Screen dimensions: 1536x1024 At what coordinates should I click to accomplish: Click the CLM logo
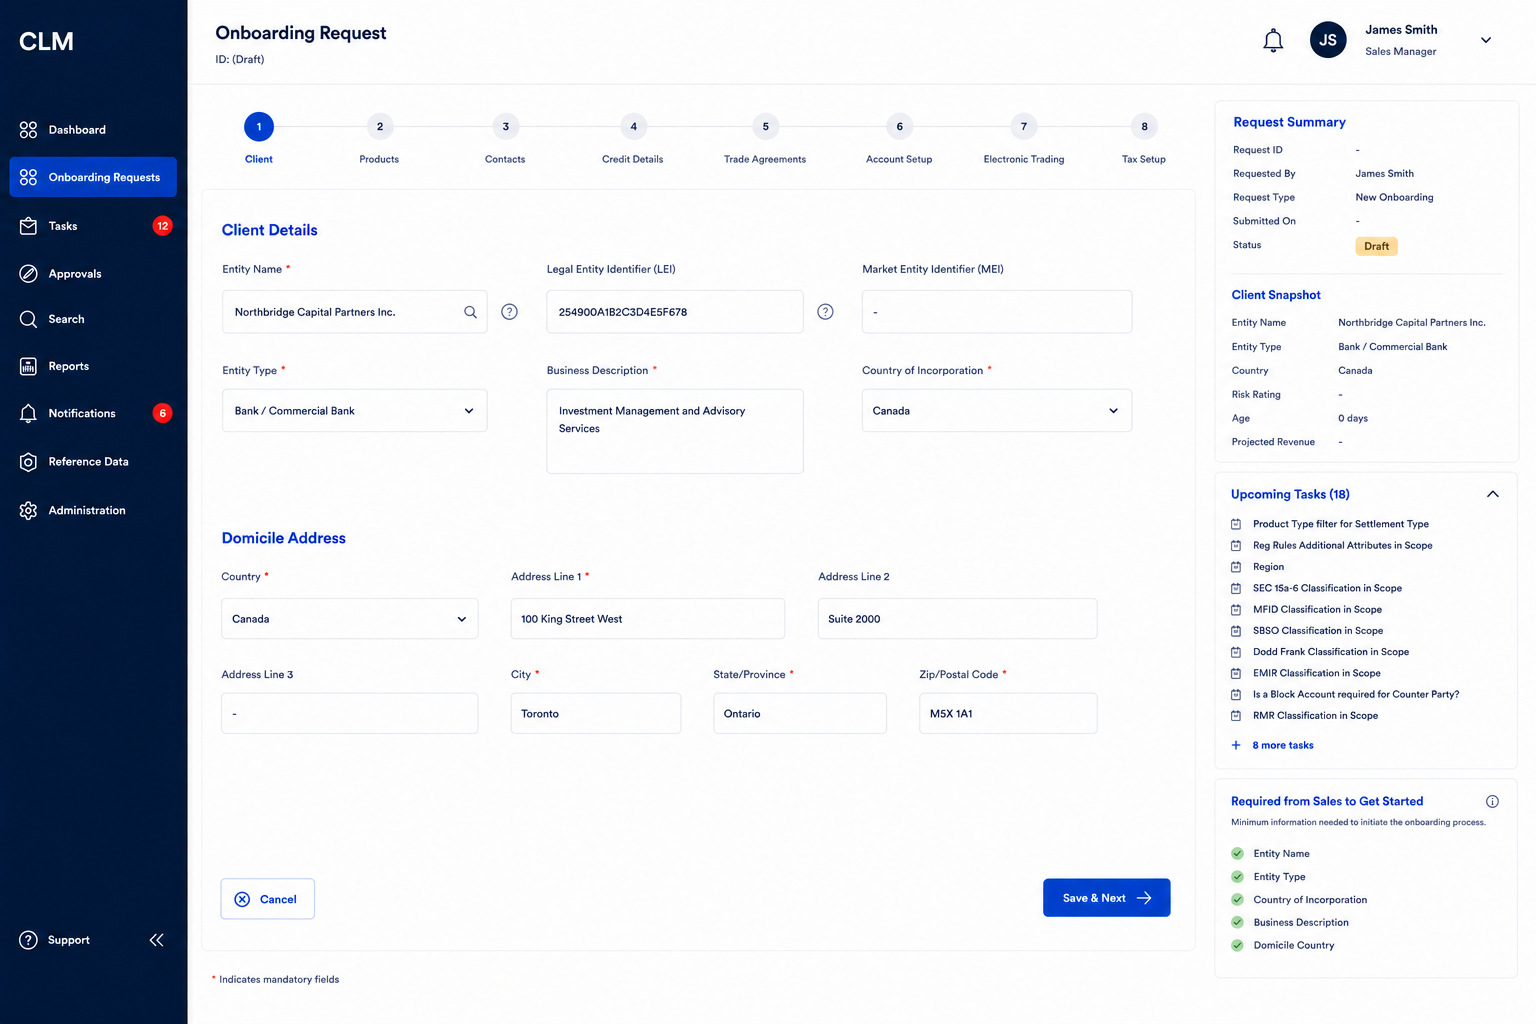click(46, 41)
